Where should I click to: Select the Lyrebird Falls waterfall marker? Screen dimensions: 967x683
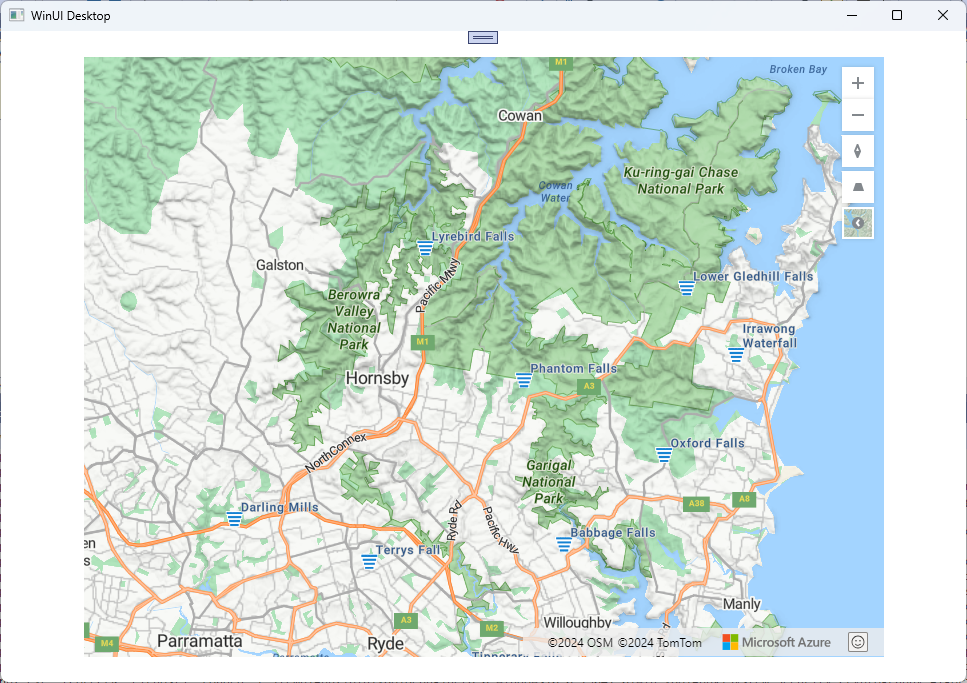pos(424,248)
